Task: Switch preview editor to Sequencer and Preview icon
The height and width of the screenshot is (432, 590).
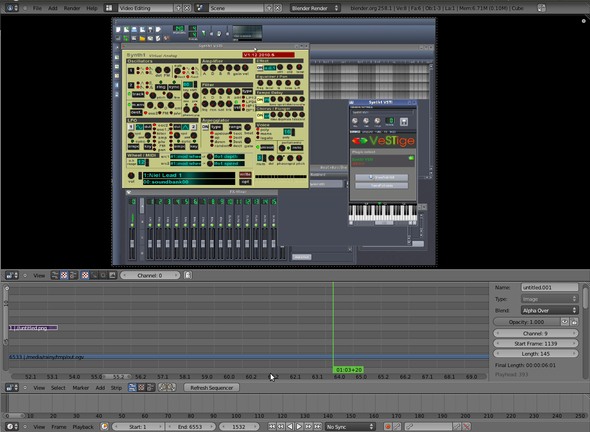Action: coord(73,275)
